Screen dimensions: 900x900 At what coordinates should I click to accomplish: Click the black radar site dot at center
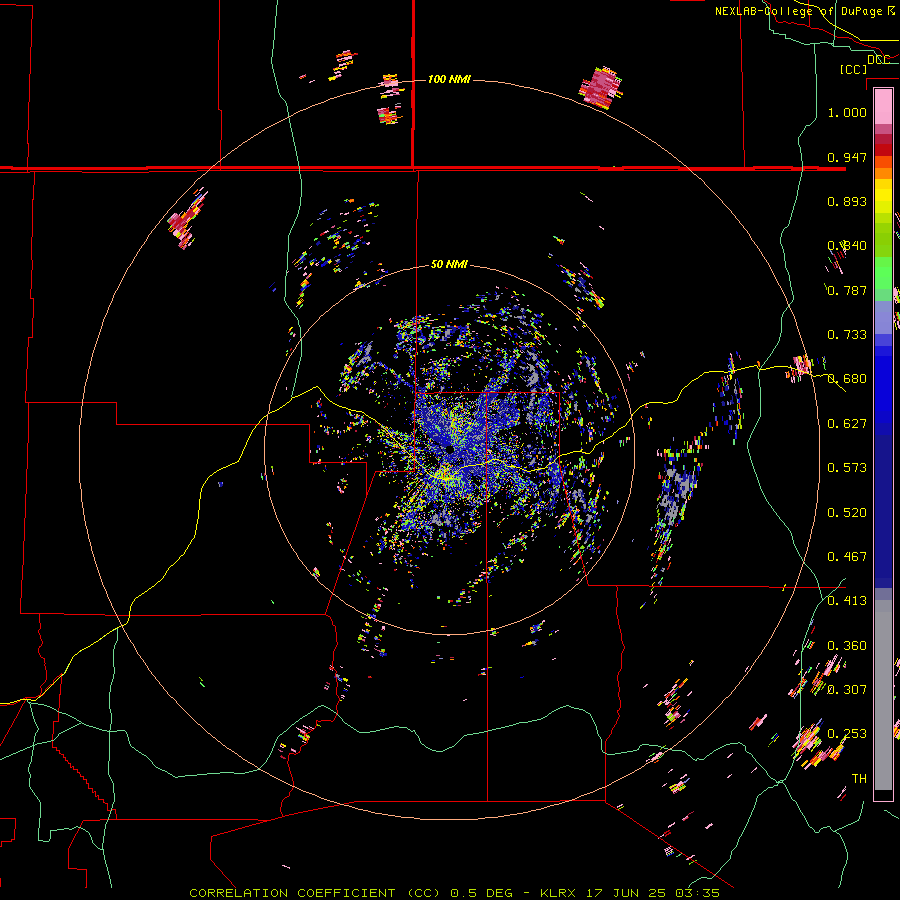click(449, 449)
